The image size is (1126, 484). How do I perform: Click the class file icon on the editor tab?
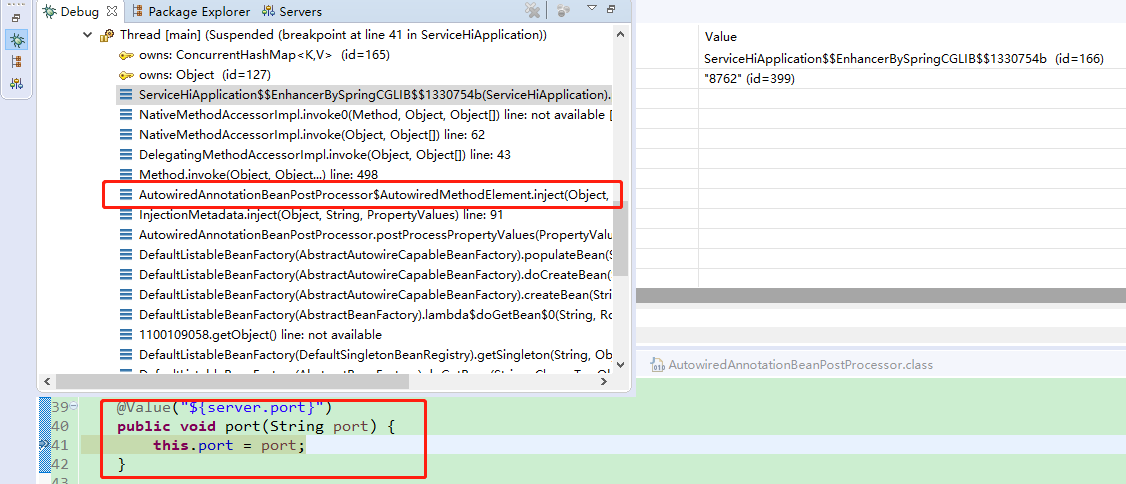[x=656, y=365]
